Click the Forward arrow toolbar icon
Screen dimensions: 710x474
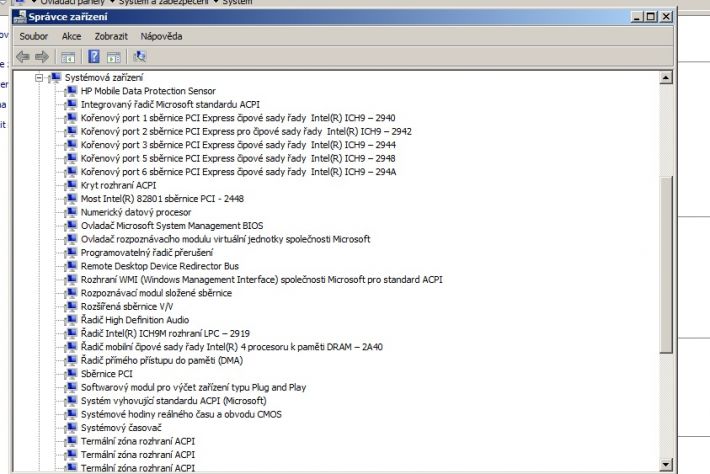pos(42,57)
